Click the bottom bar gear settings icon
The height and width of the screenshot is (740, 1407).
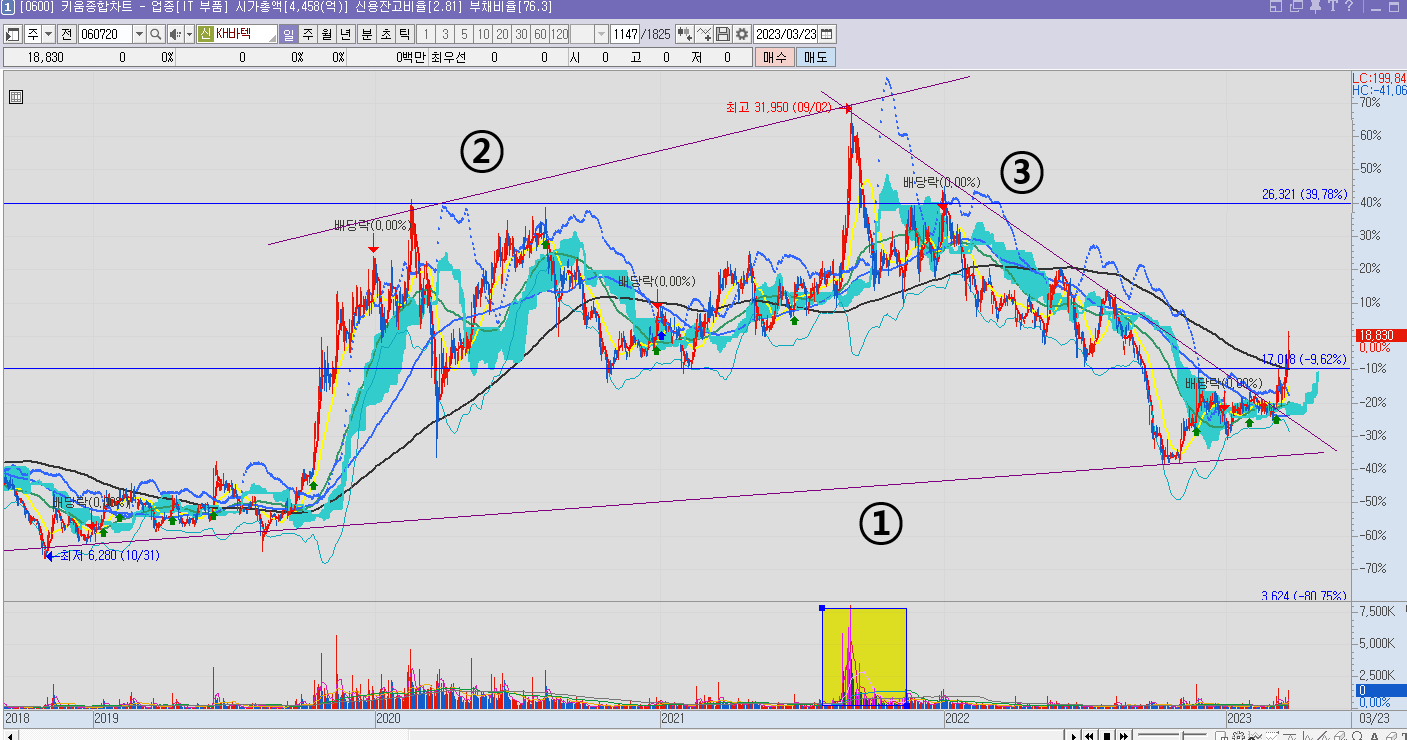pos(1238,735)
